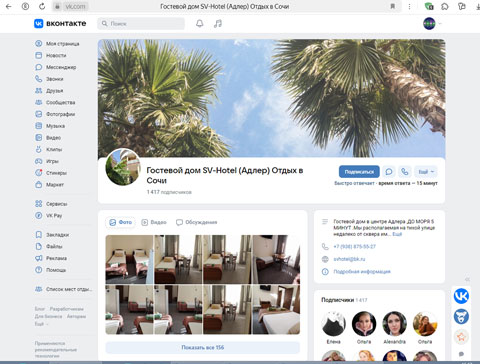This screenshot has height=364, width=480.
Task: Open the Подписчики 1 417 heading
Action: tap(344, 300)
